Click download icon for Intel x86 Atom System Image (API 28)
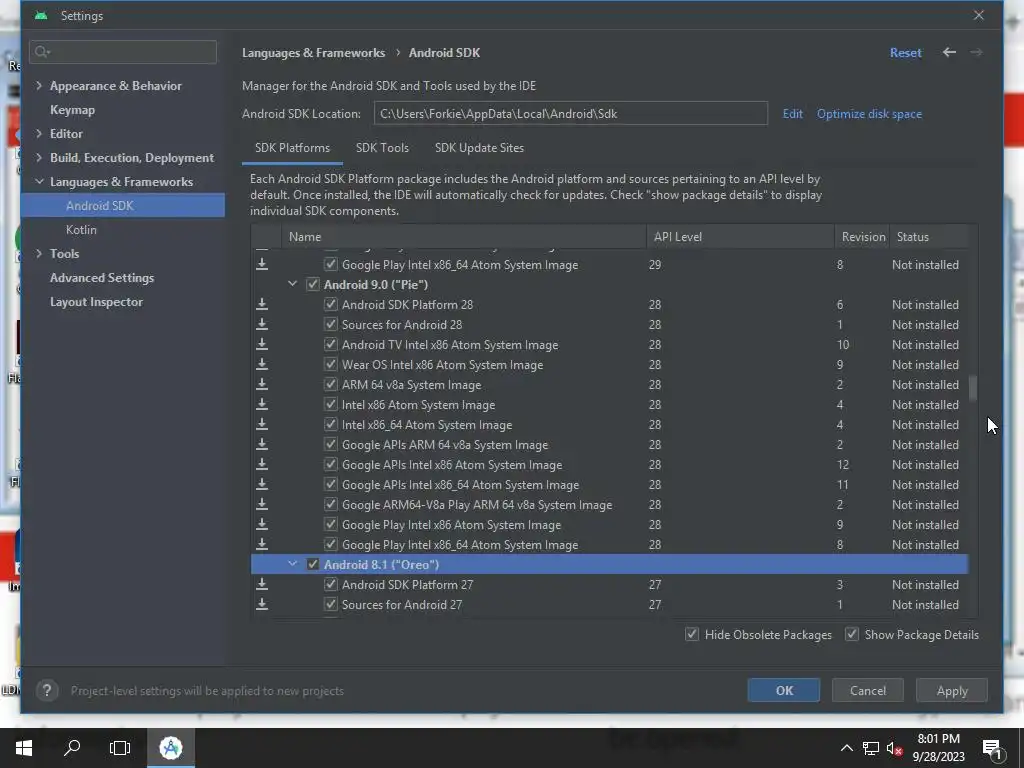 262,404
